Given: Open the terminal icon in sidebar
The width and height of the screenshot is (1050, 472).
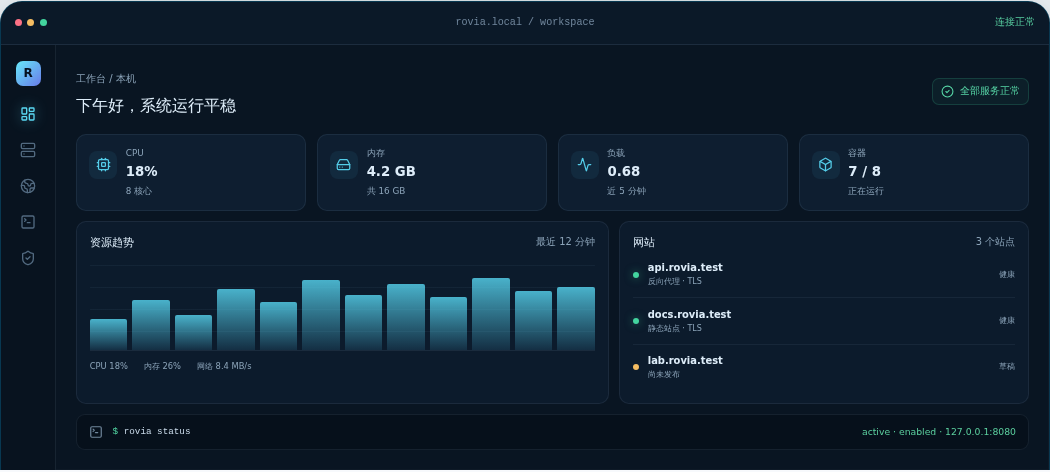Looking at the screenshot, I should (x=28, y=222).
